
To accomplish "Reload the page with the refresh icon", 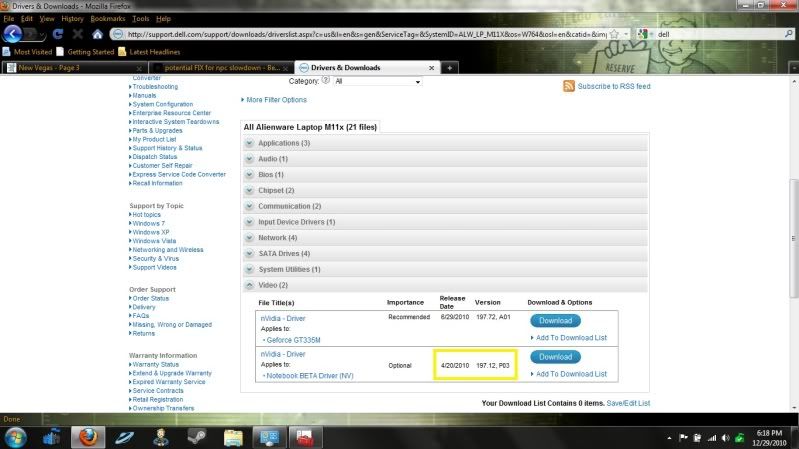I will pos(58,34).
